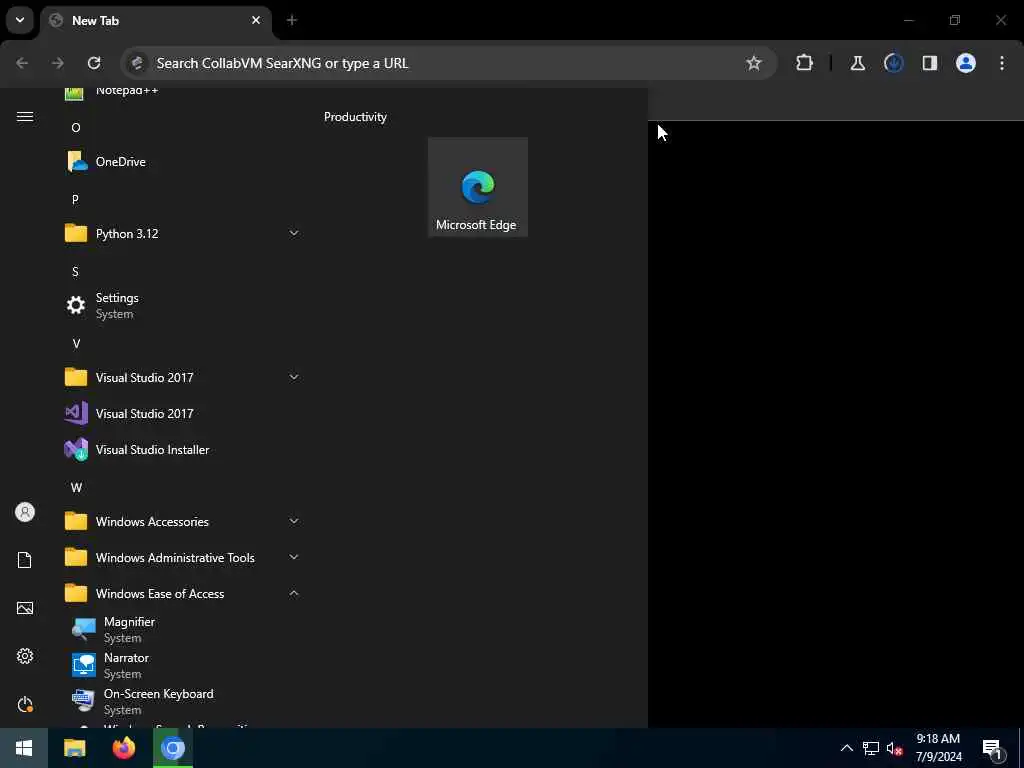Image resolution: width=1024 pixels, height=768 pixels.
Task: Expand Windows Administrative Tools folder
Action: [x=183, y=558]
